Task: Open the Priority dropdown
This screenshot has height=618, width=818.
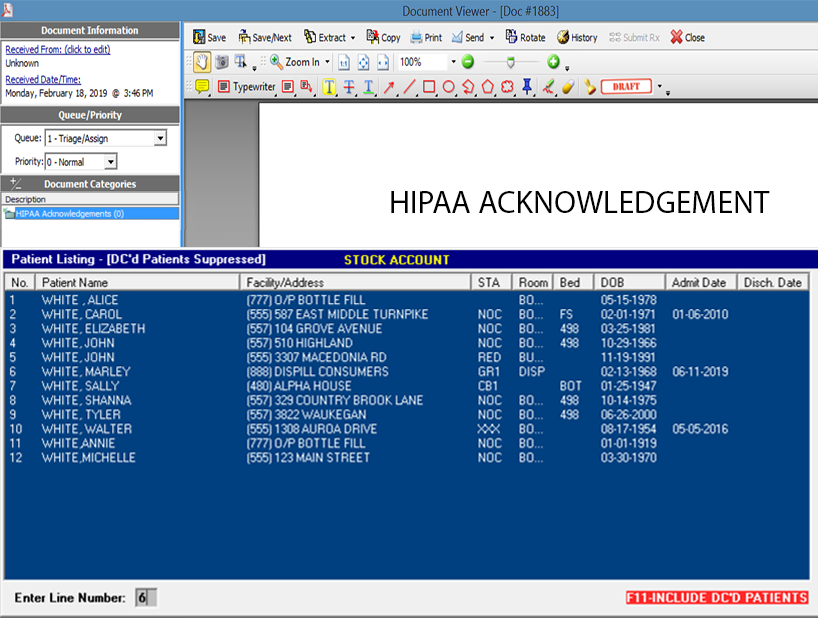Action: click(110, 162)
